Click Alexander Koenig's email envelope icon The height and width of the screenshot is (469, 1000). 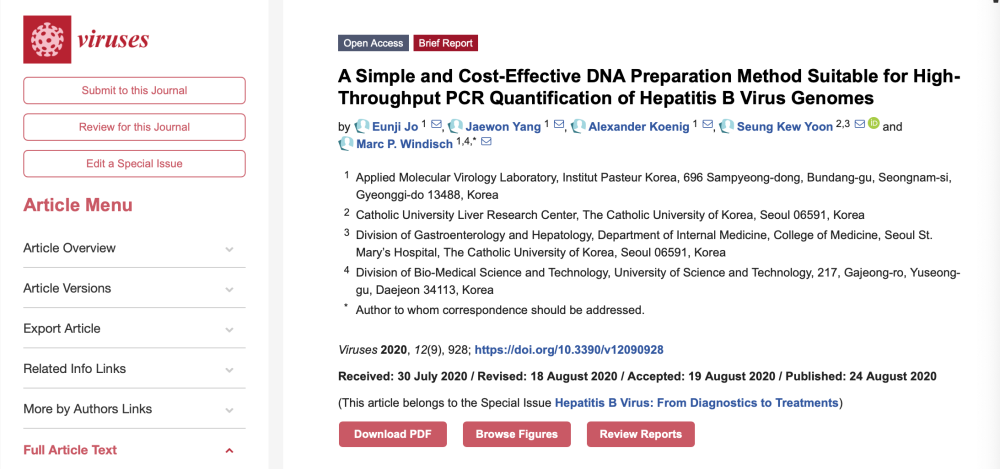(x=707, y=126)
